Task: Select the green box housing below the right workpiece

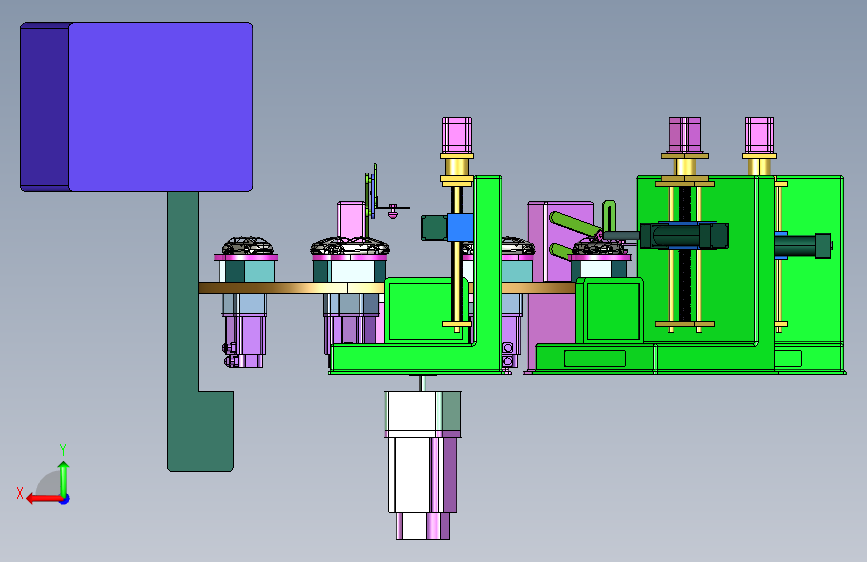Action: click(609, 310)
